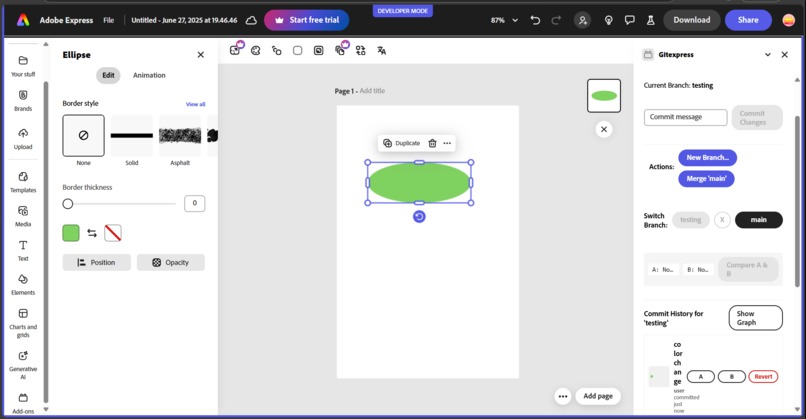806x419 pixels.
Task: Click the Merge 'main' button
Action: (x=706, y=178)
